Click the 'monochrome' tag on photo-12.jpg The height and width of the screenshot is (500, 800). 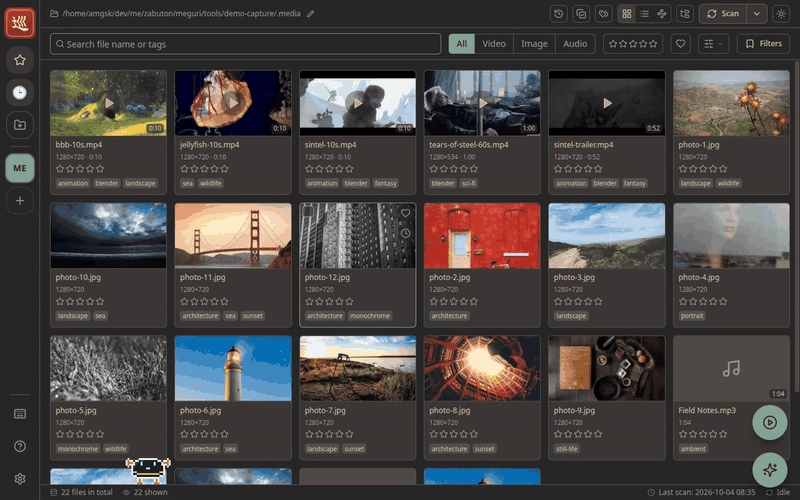coord(370,316)
